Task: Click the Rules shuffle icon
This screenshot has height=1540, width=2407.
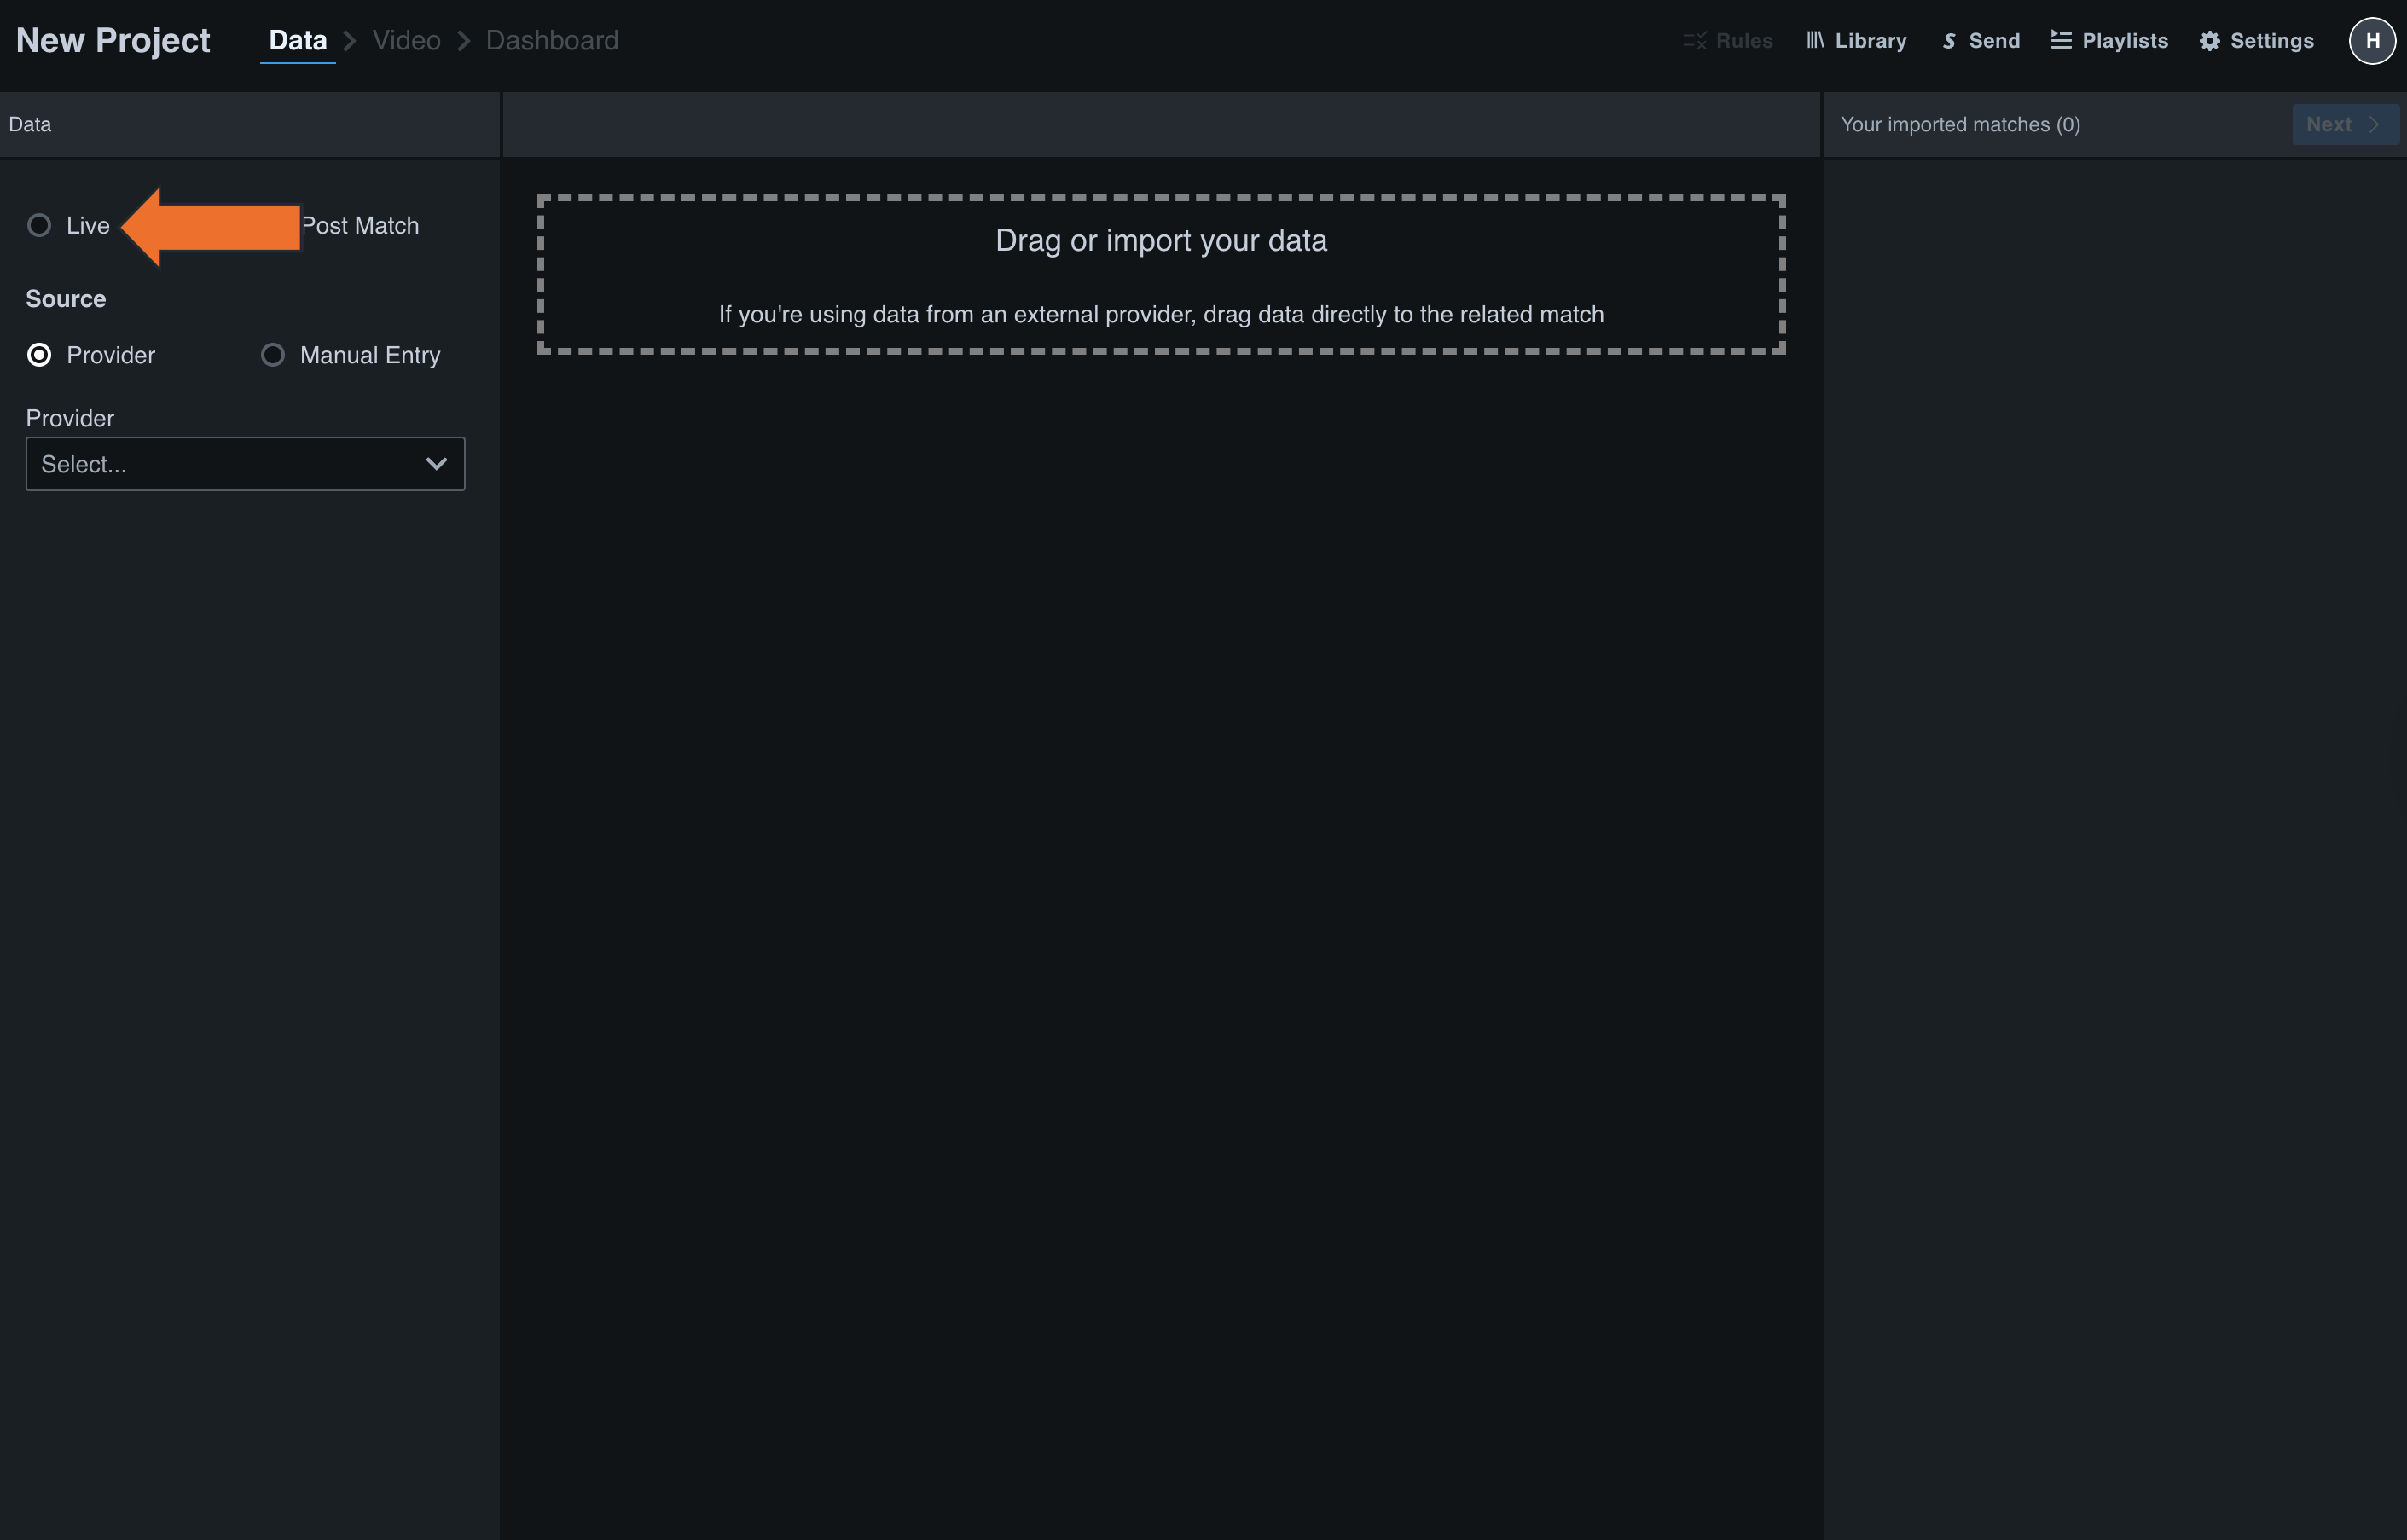Action: [1694, 41]
